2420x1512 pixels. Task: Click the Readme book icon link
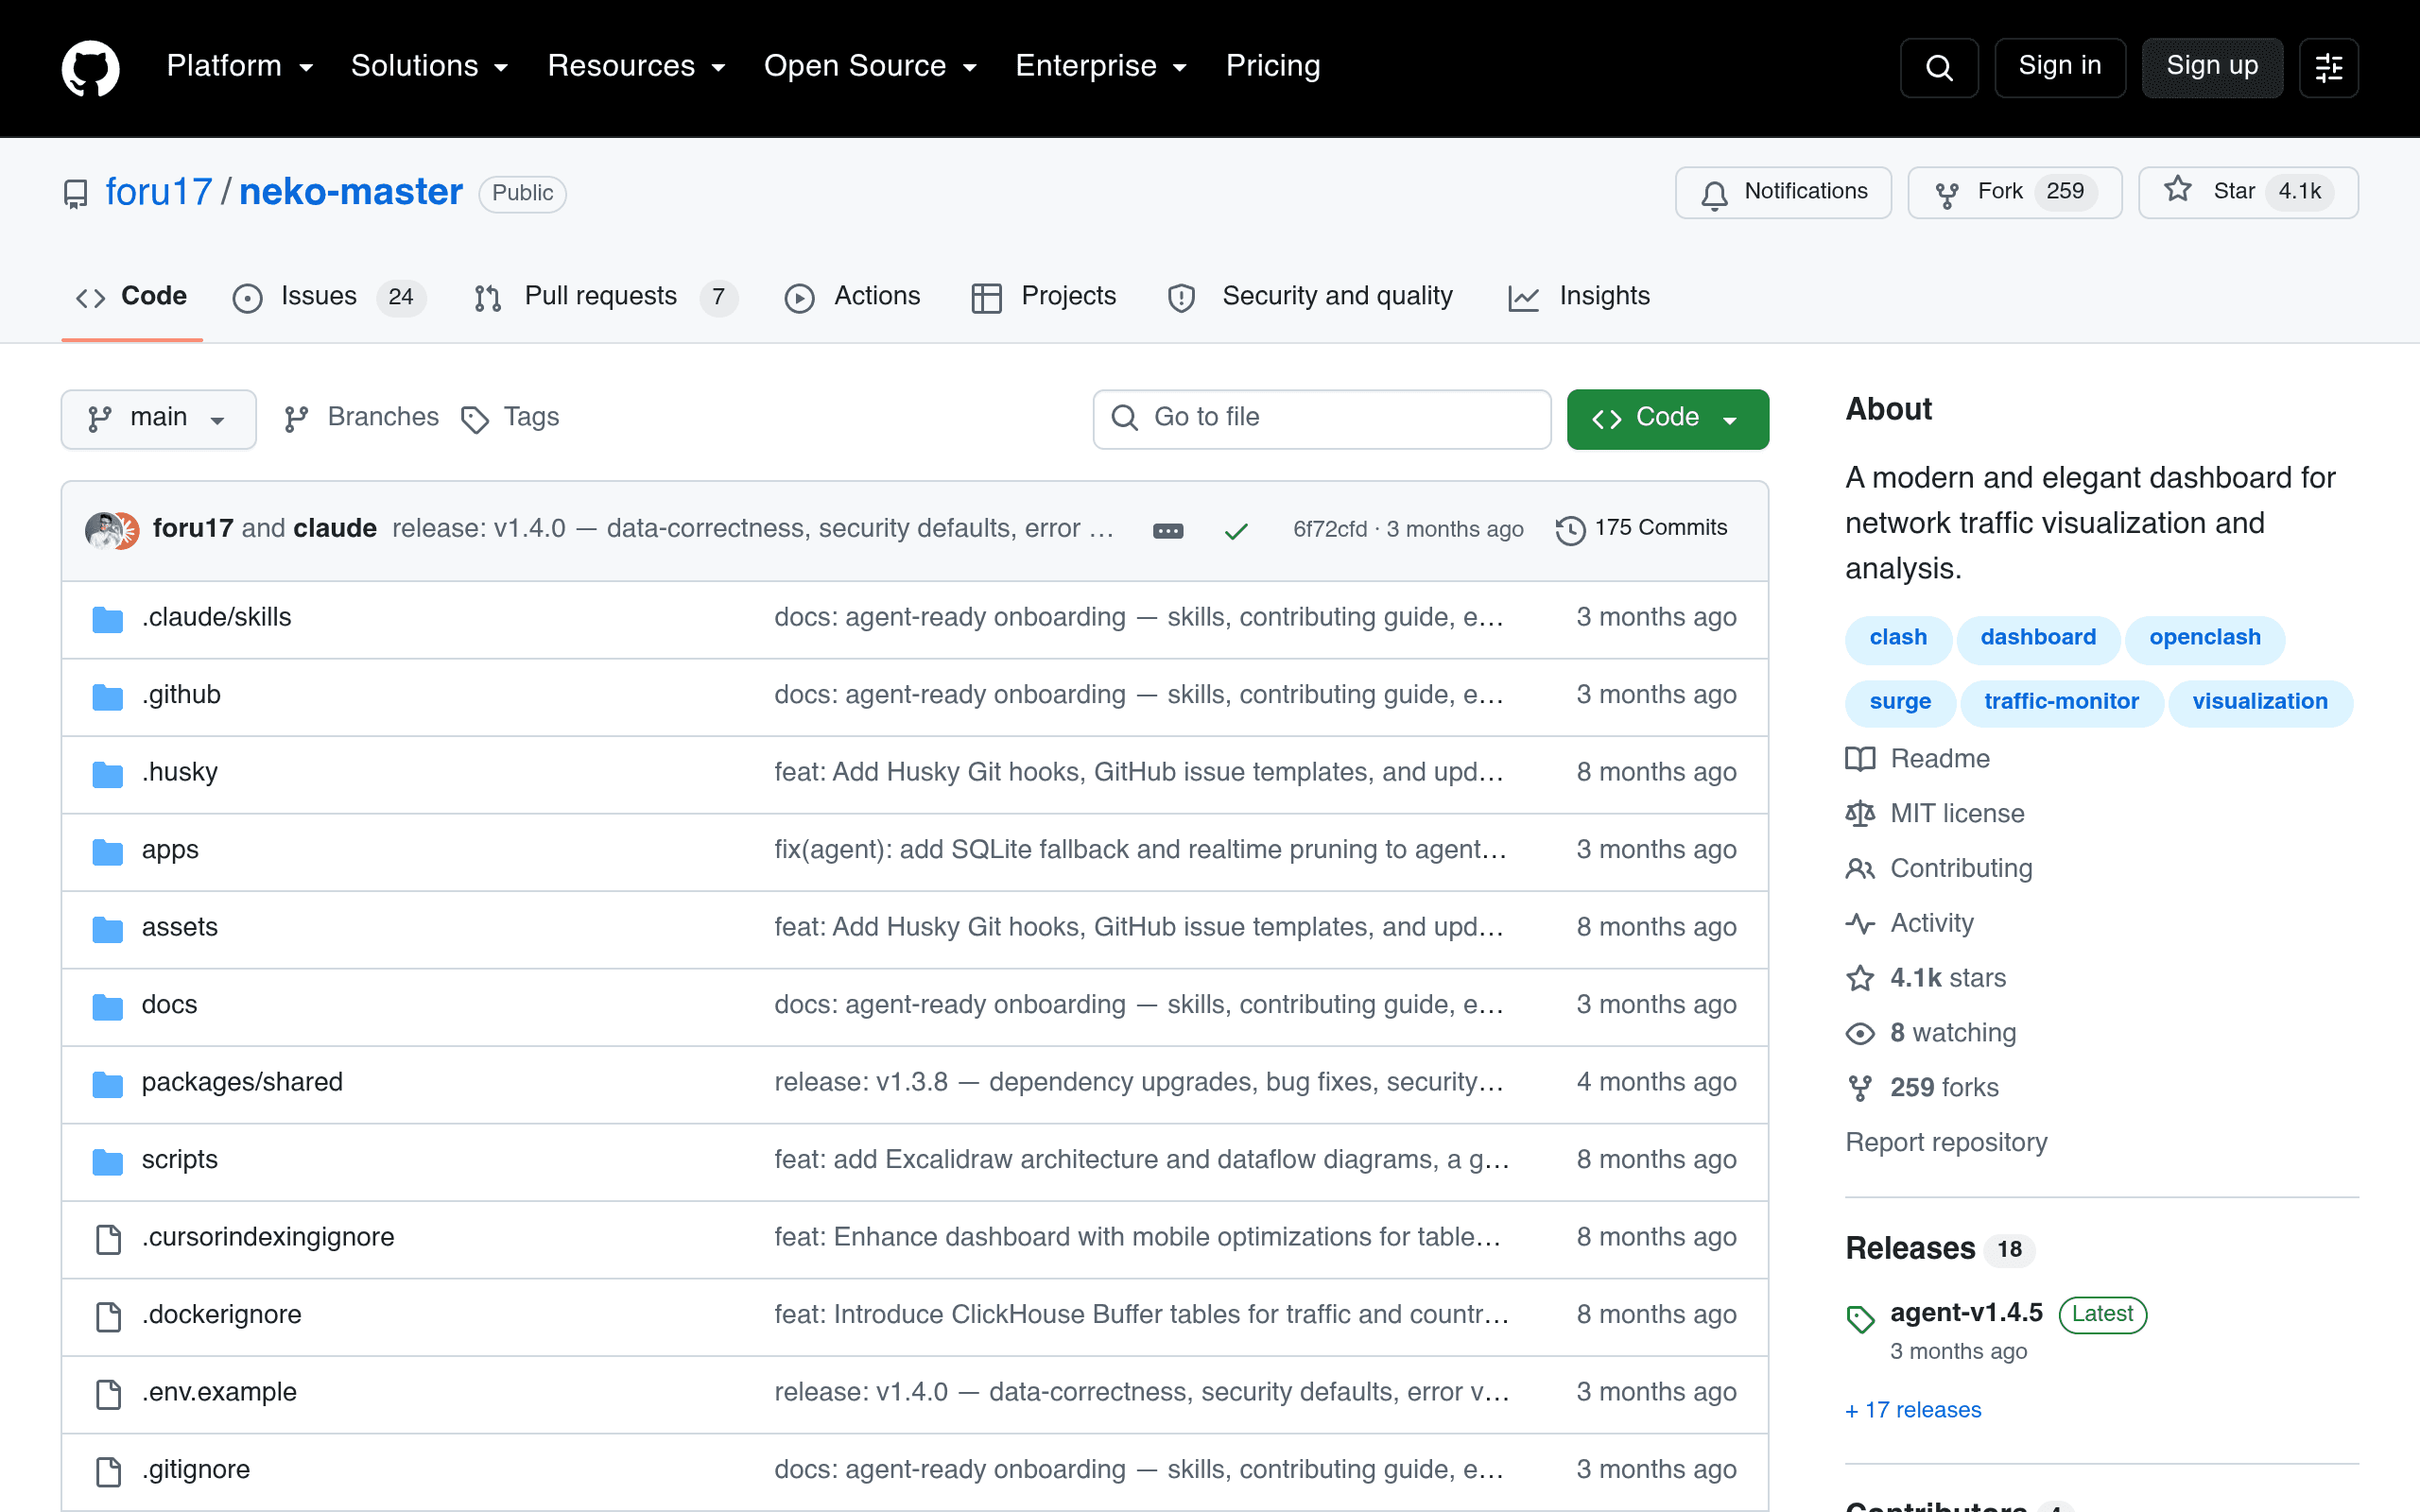click(1917, 759)
